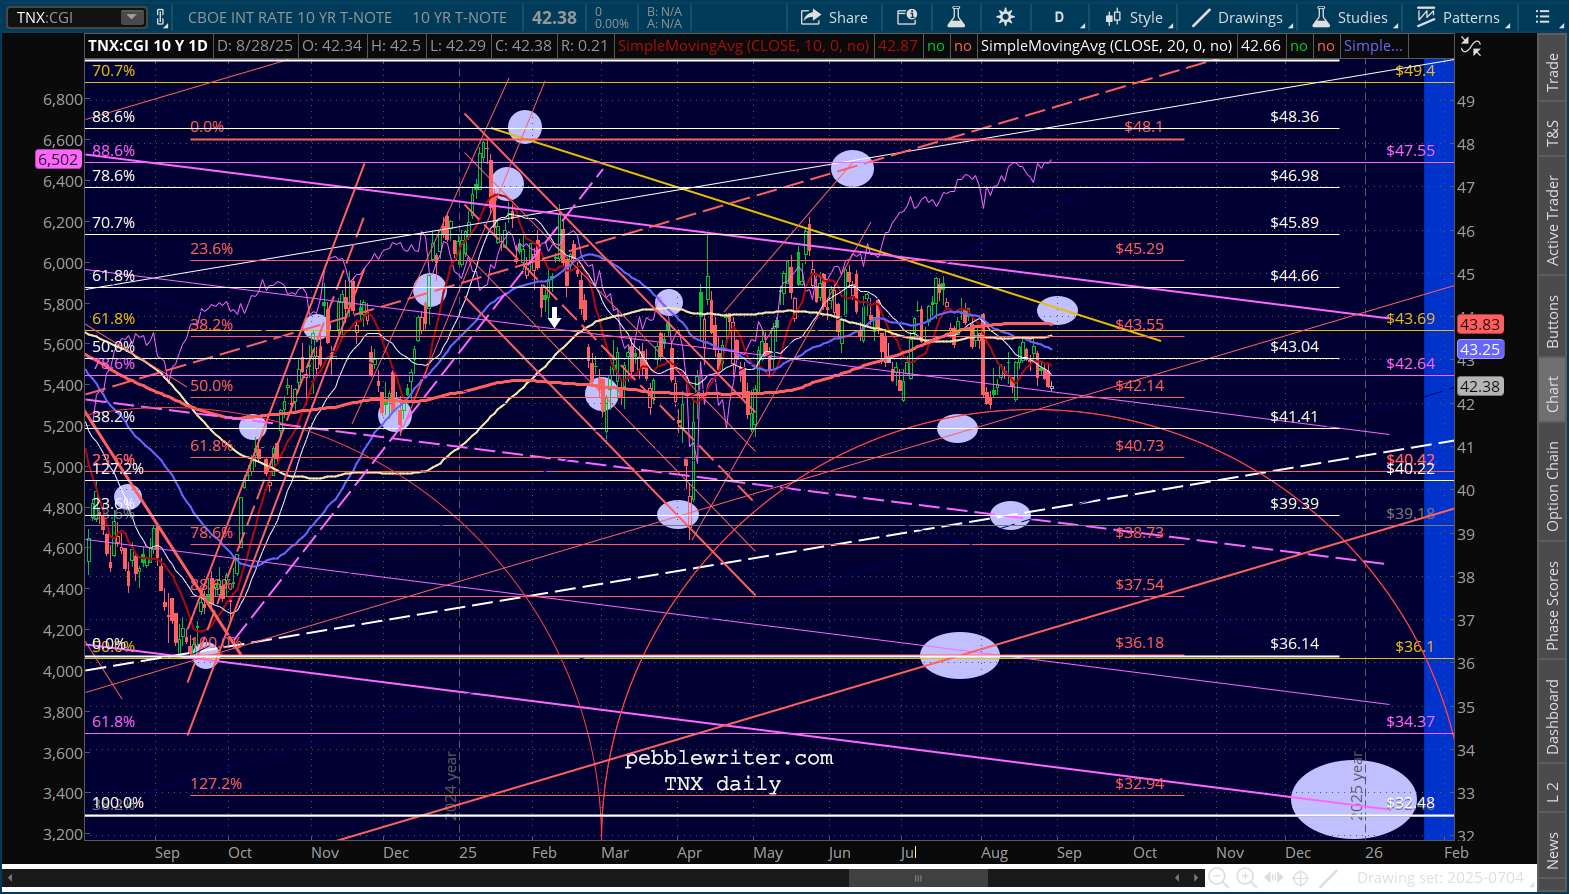Open chart settings gear icon
Viewport: 1569px width, 894px height.
coord(1005,17)
